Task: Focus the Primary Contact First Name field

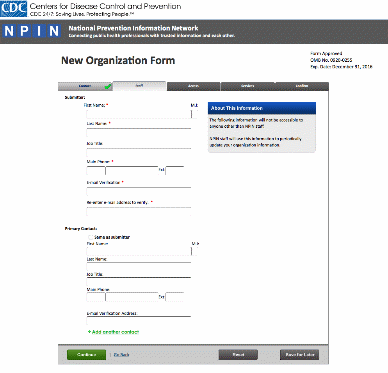Action: pyautogui.click(x=139, y=251)
